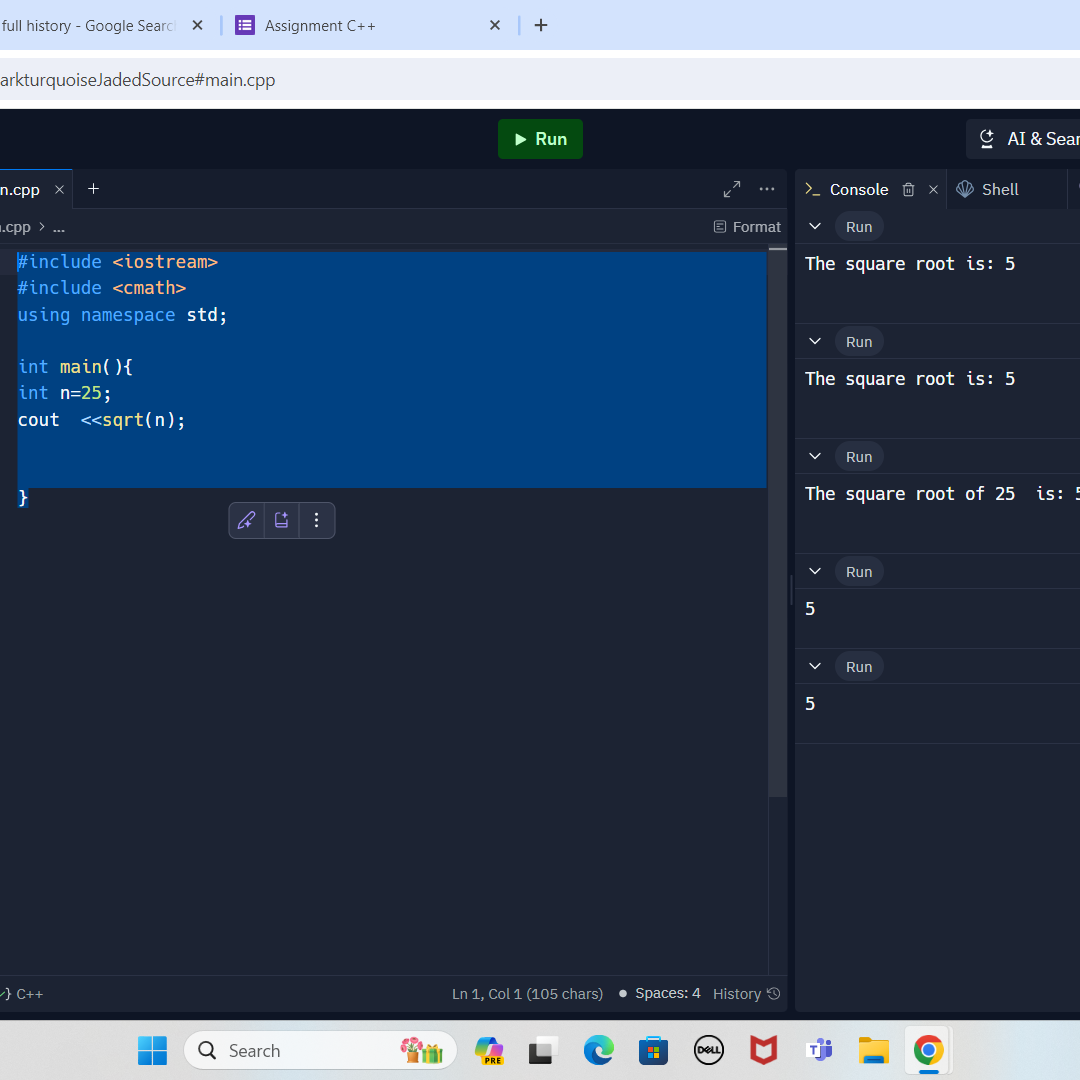Add a new editor tab with plus icon
The width and height of the screenshot is (1080, 1080).
(94, 189)
